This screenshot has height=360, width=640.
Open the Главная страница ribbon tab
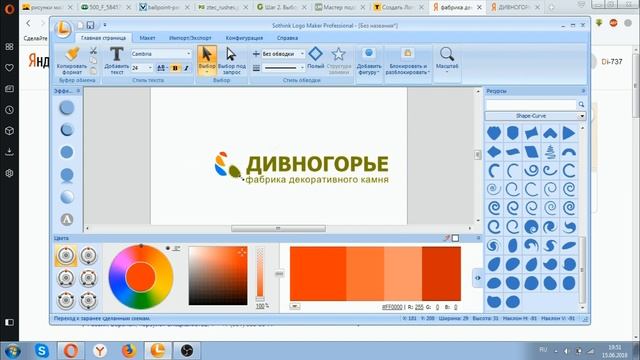coord(104,38)
